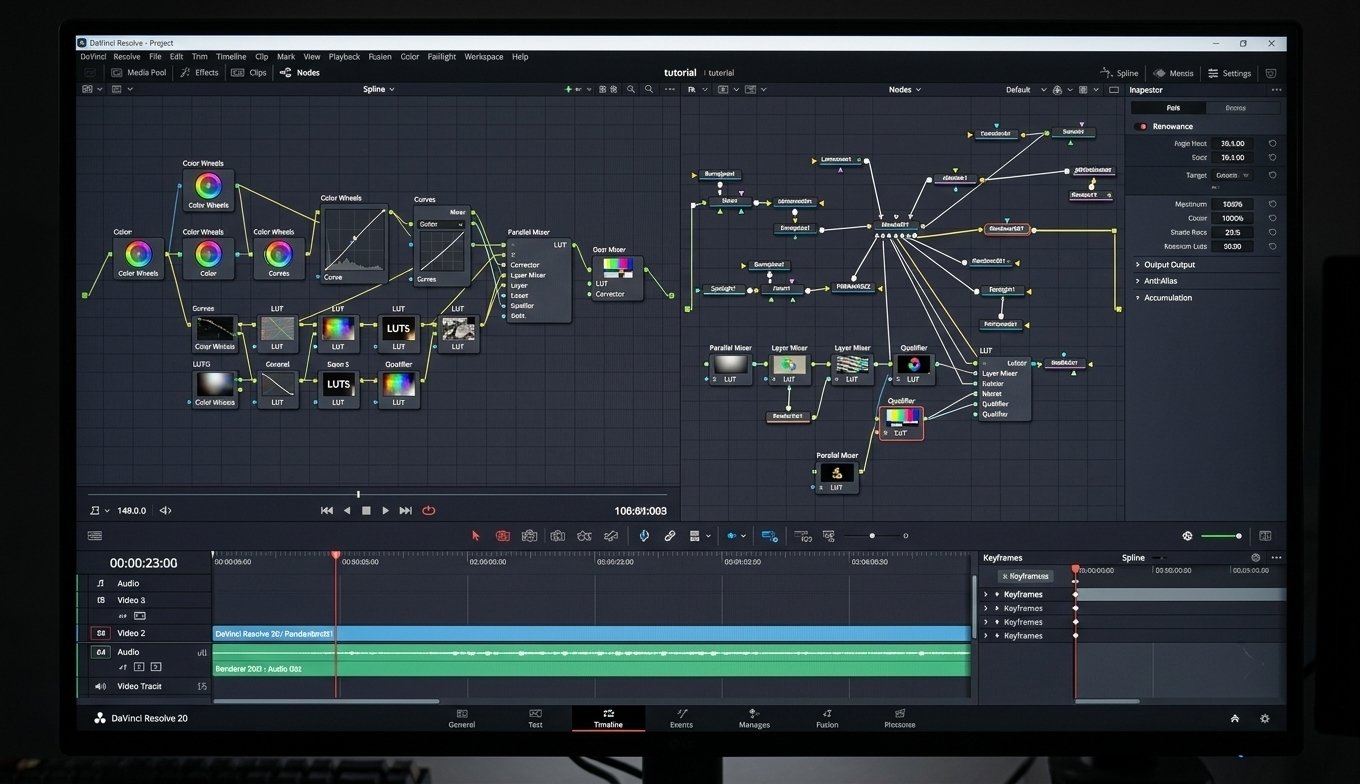This screenshot has width=1360, height=784.
Task: Toggle the red switch beside Renowance
Action: point(1142,127)
